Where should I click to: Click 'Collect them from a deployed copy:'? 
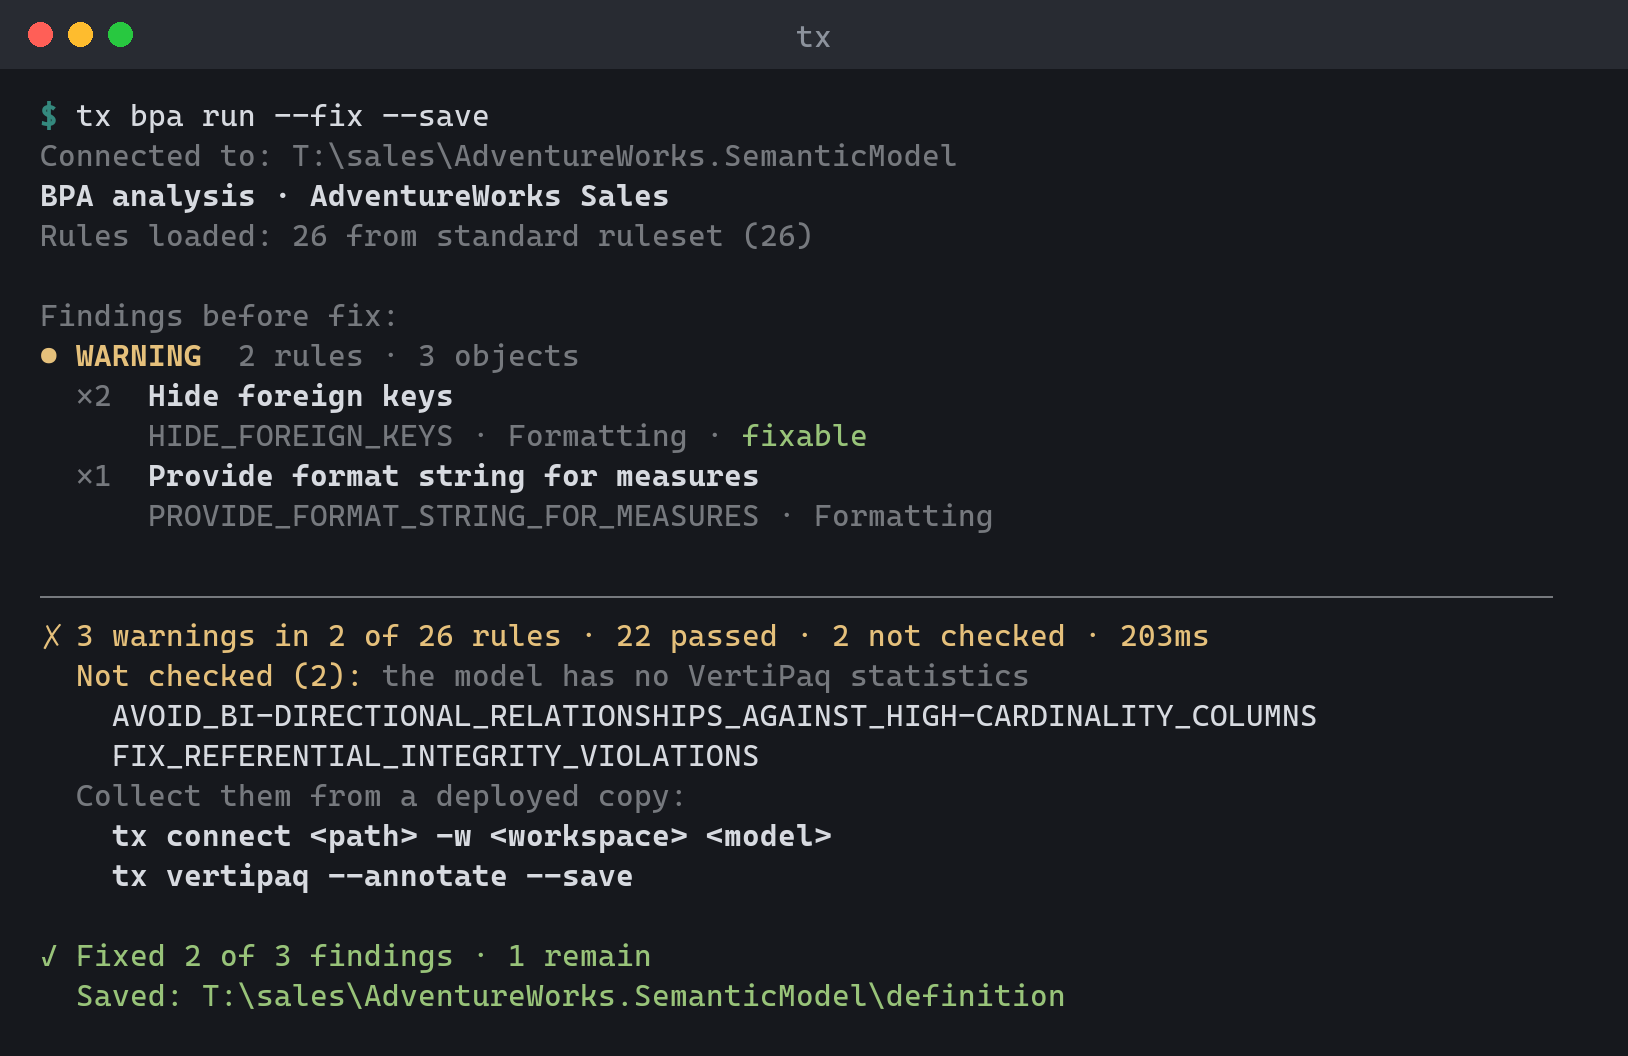[381, 796]
